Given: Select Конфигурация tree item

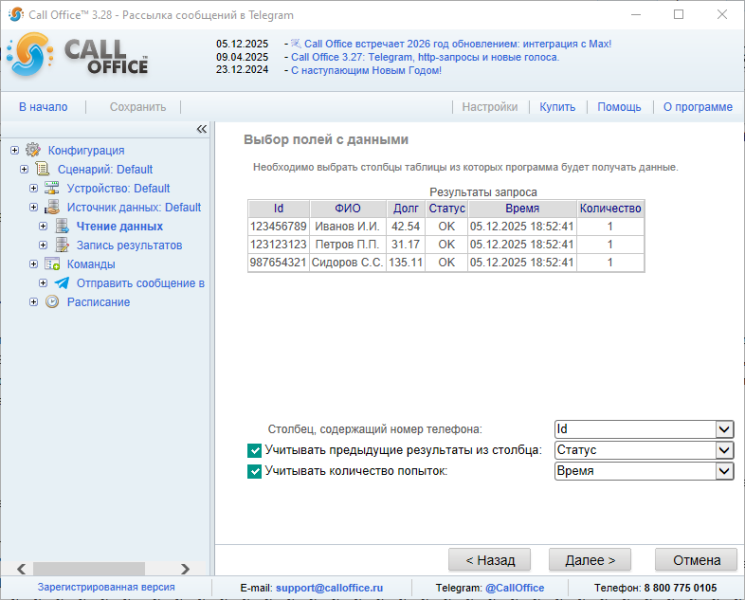Looking at the screenshot, I should 86,150.
